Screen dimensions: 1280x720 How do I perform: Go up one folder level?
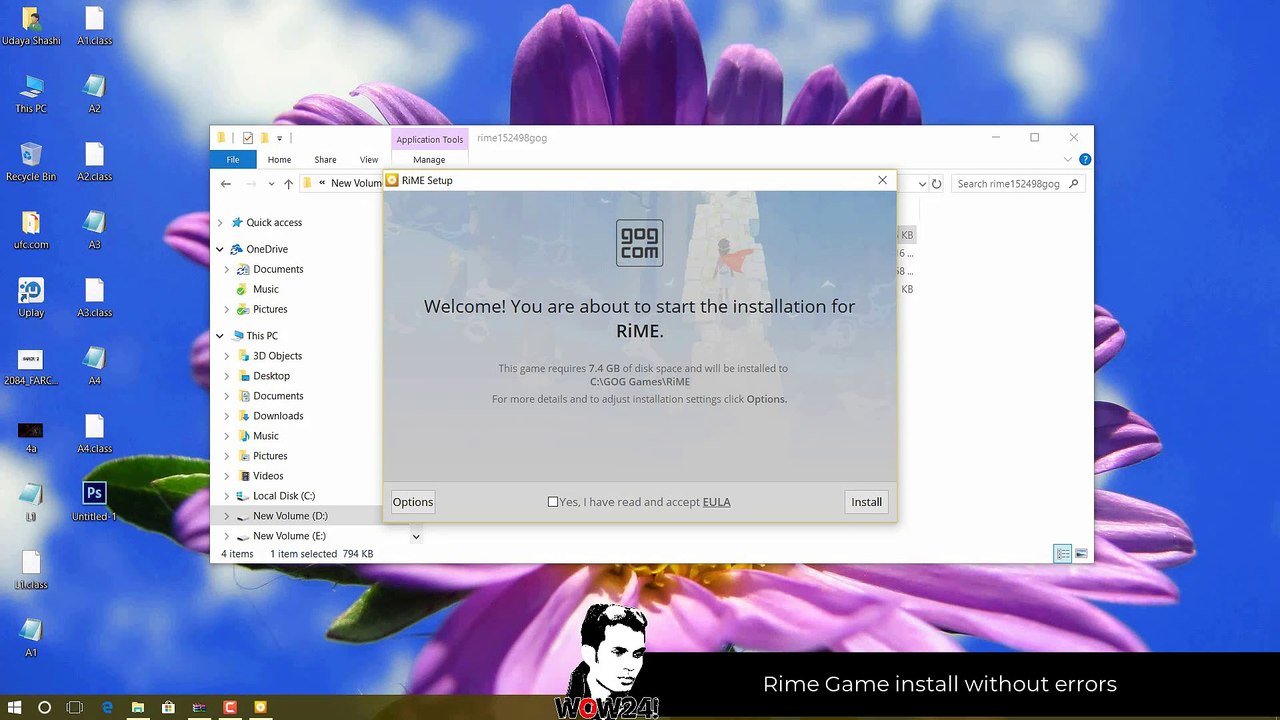pyautogui.click(x=288, y=184)
